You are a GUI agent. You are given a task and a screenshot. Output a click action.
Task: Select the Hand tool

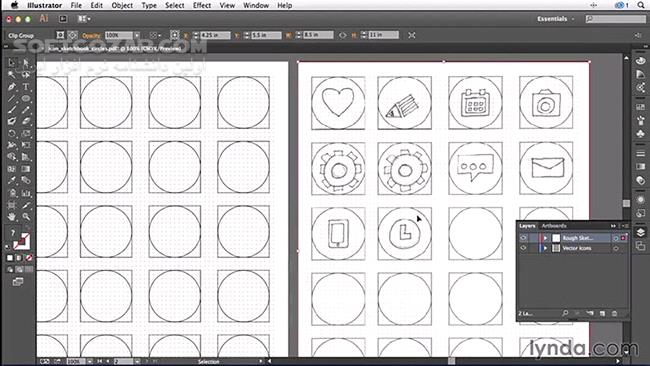[x=12, y=217]
